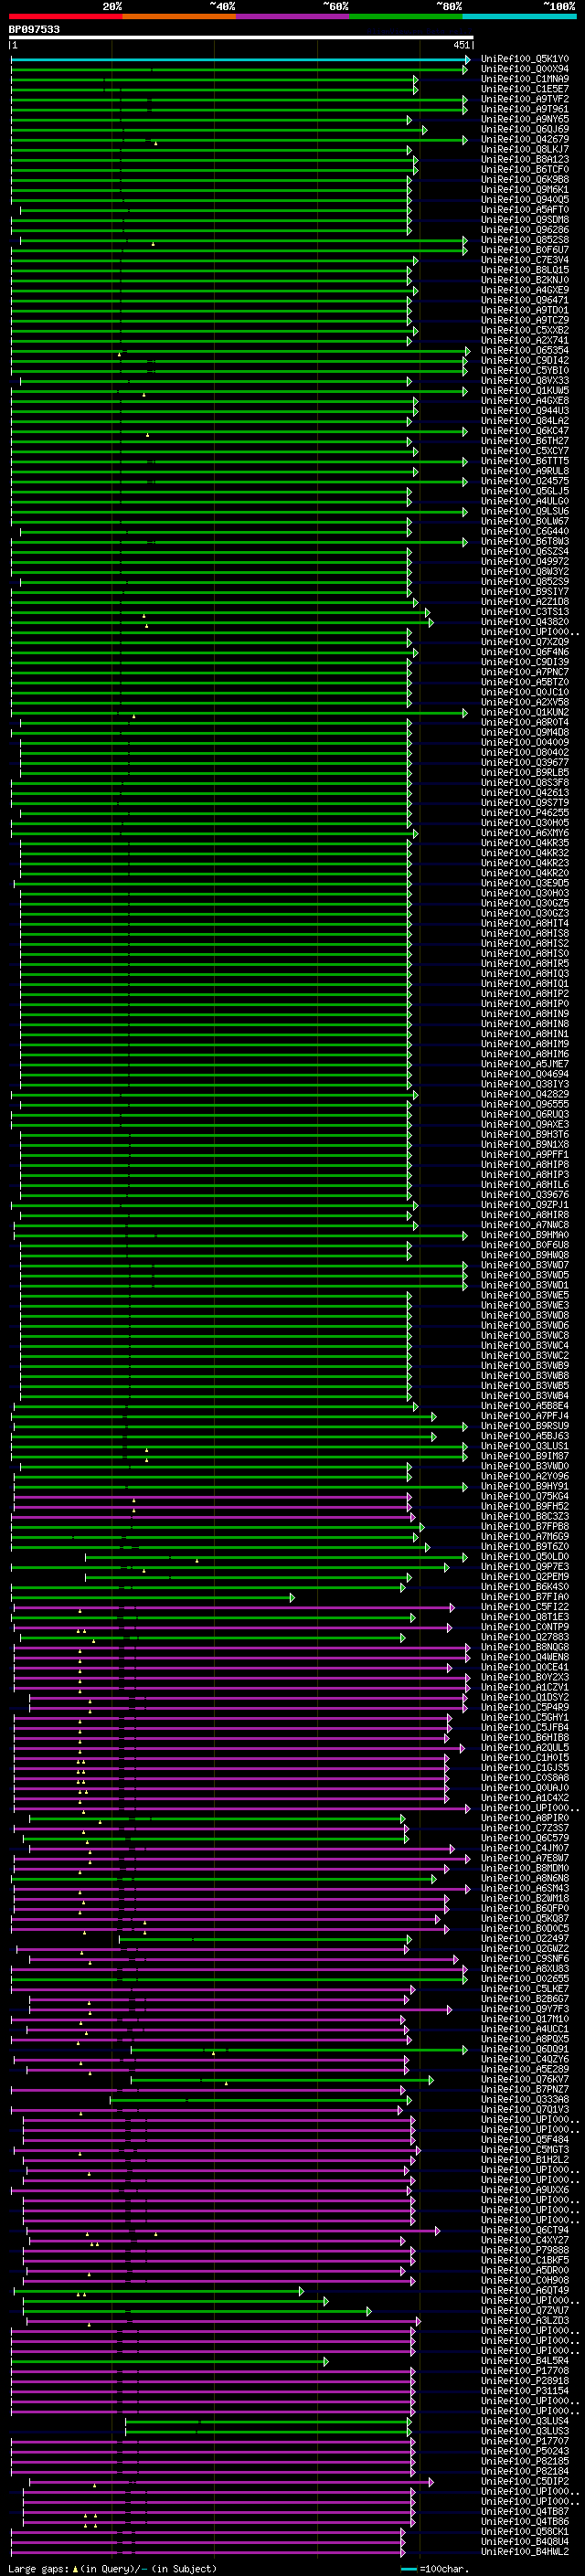This screenshot has height=2576, width=585.
Task: Click last hit UniRef100_B4HWL2
Action: click(x=524, y=2552)
